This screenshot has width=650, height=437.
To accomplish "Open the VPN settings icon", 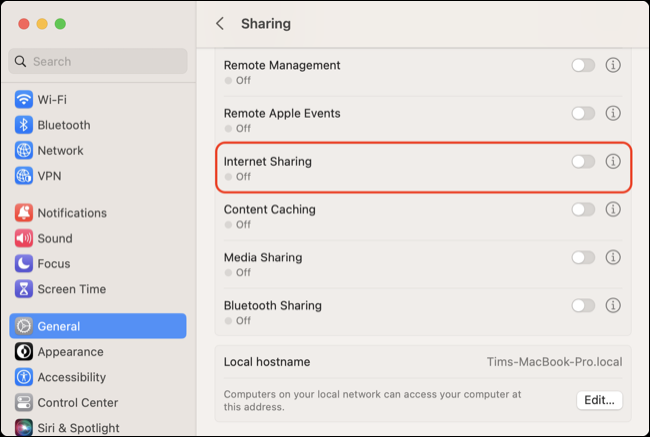I will click(x=24, y=176).
